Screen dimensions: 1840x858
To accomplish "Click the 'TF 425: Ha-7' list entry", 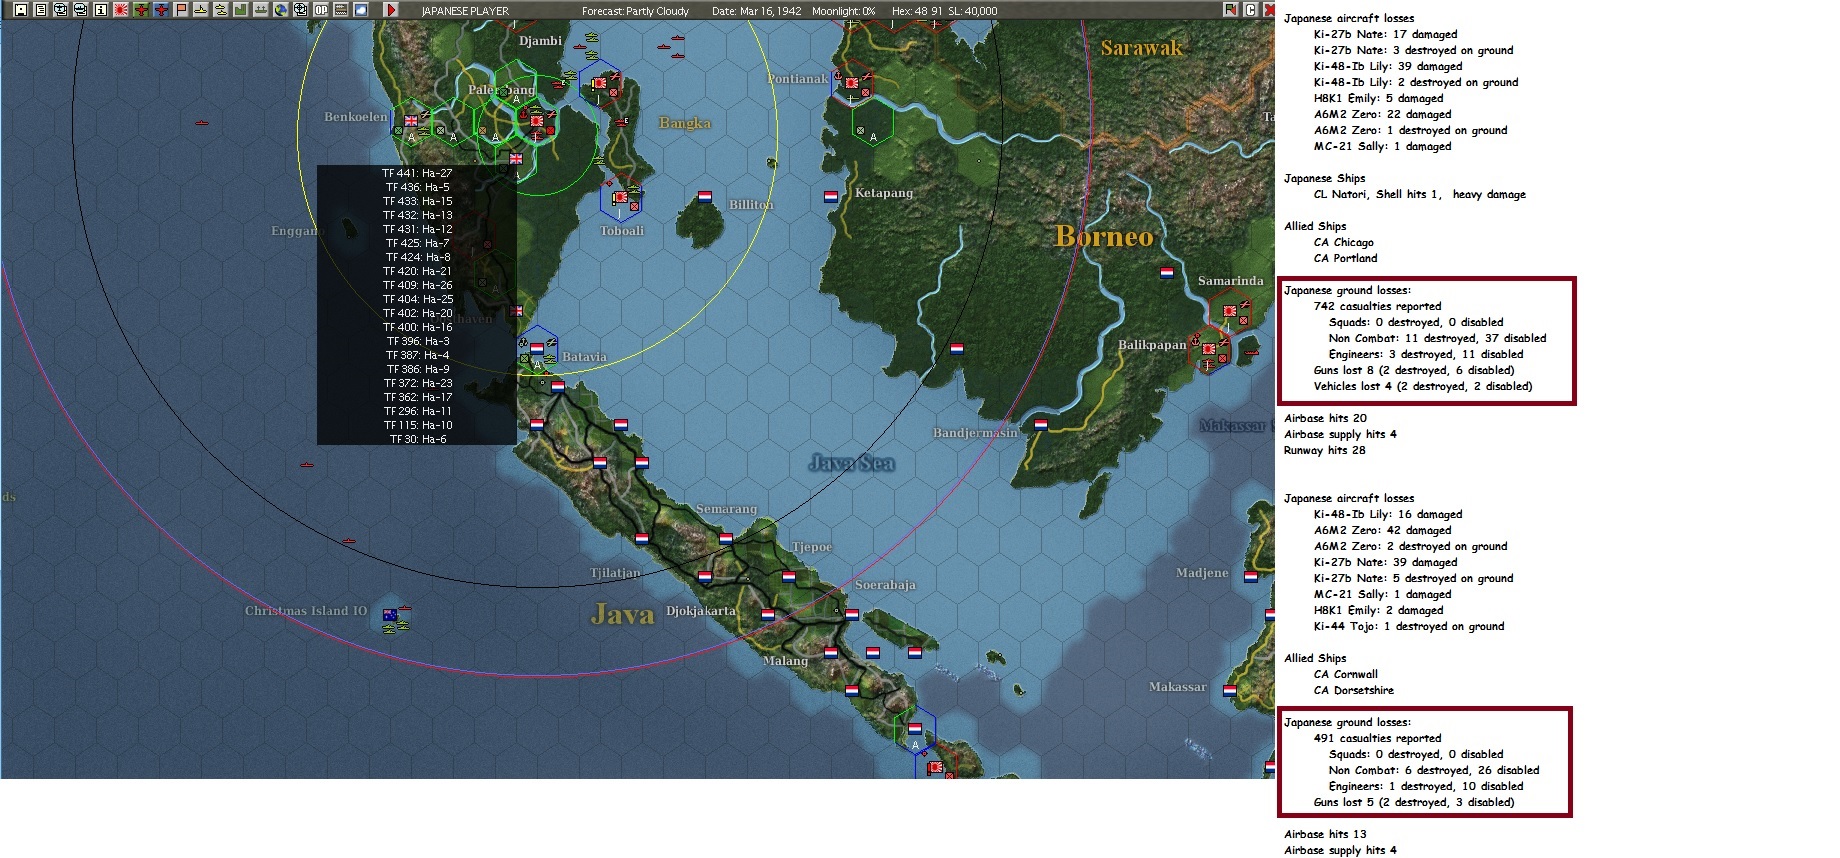I will [x=418, y=243].
